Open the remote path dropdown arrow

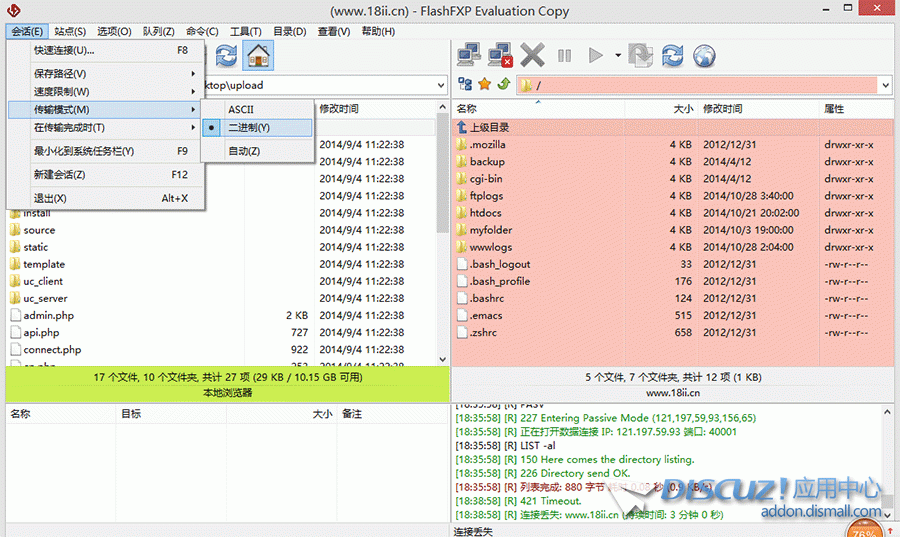pos(884,86)
